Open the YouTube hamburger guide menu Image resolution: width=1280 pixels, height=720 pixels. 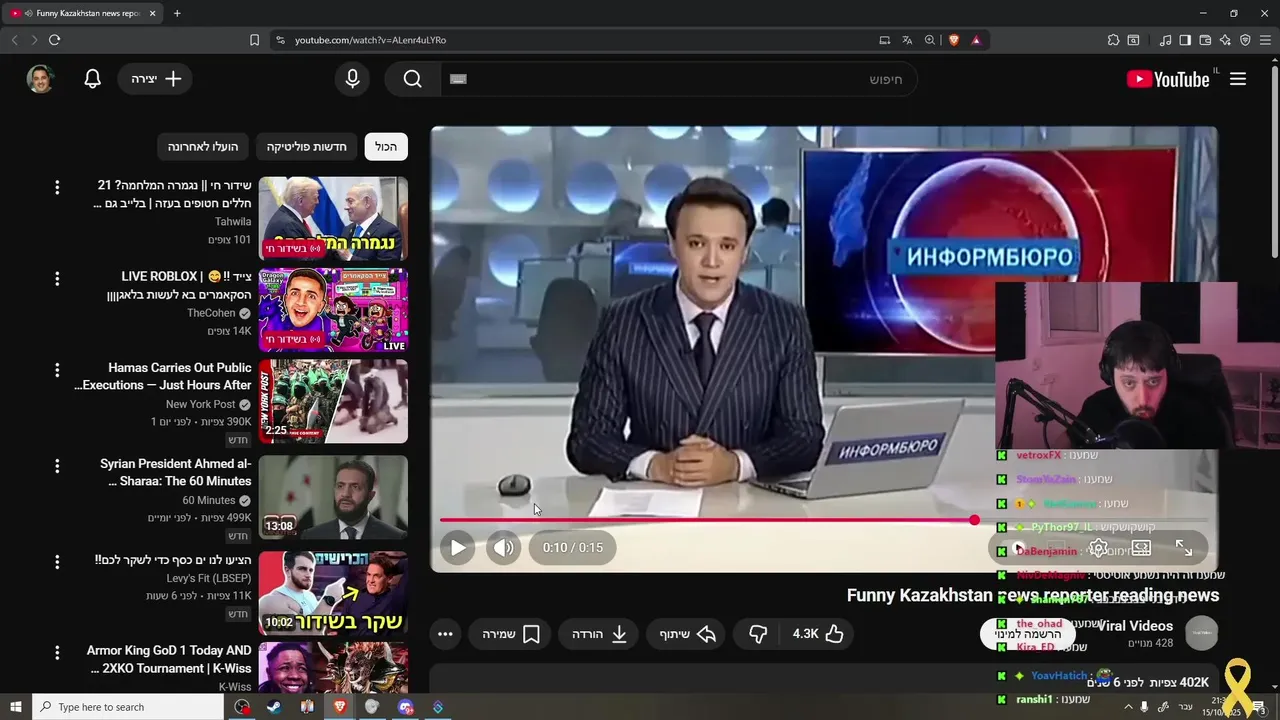(x=1238, y=79)
